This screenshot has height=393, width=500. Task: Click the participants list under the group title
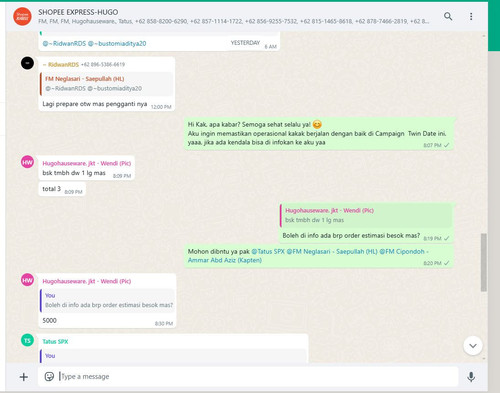click(x=234, y=21)
